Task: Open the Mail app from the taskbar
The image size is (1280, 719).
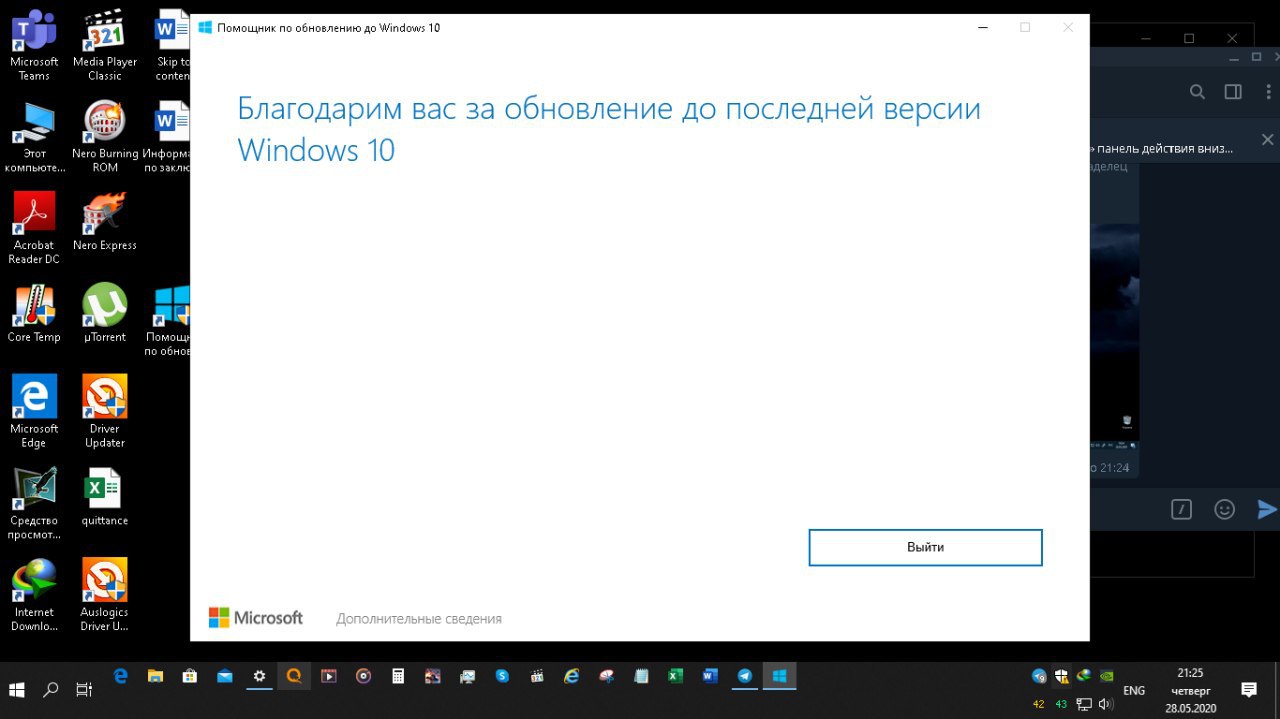Action: point(225,676)
